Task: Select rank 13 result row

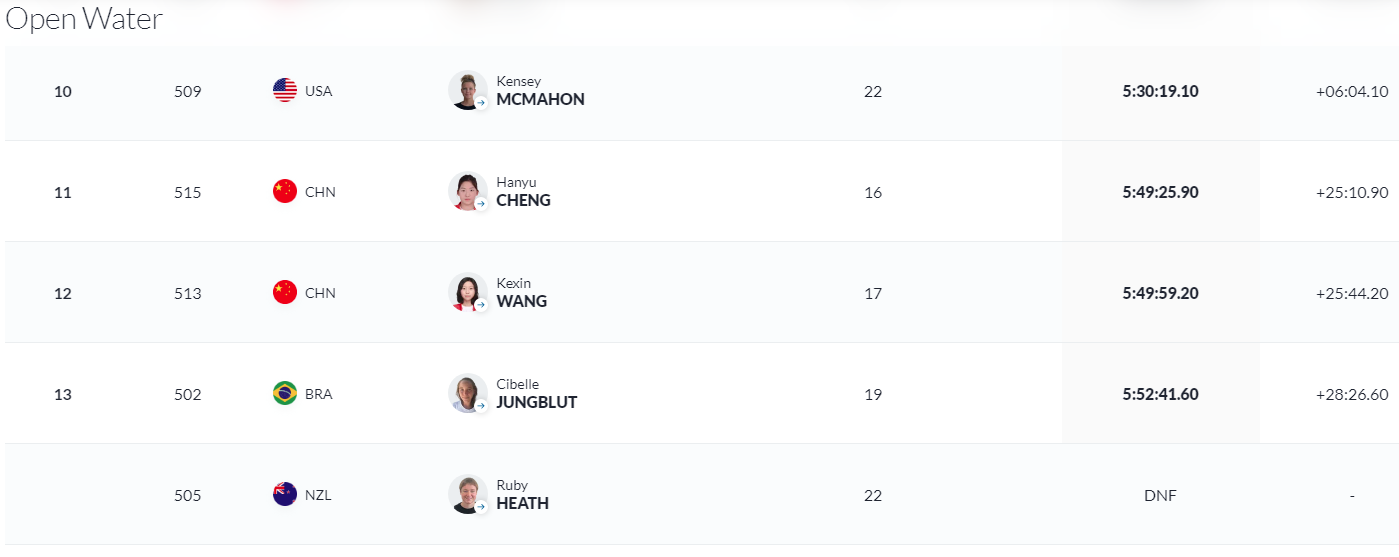Action: pos(702,394)
